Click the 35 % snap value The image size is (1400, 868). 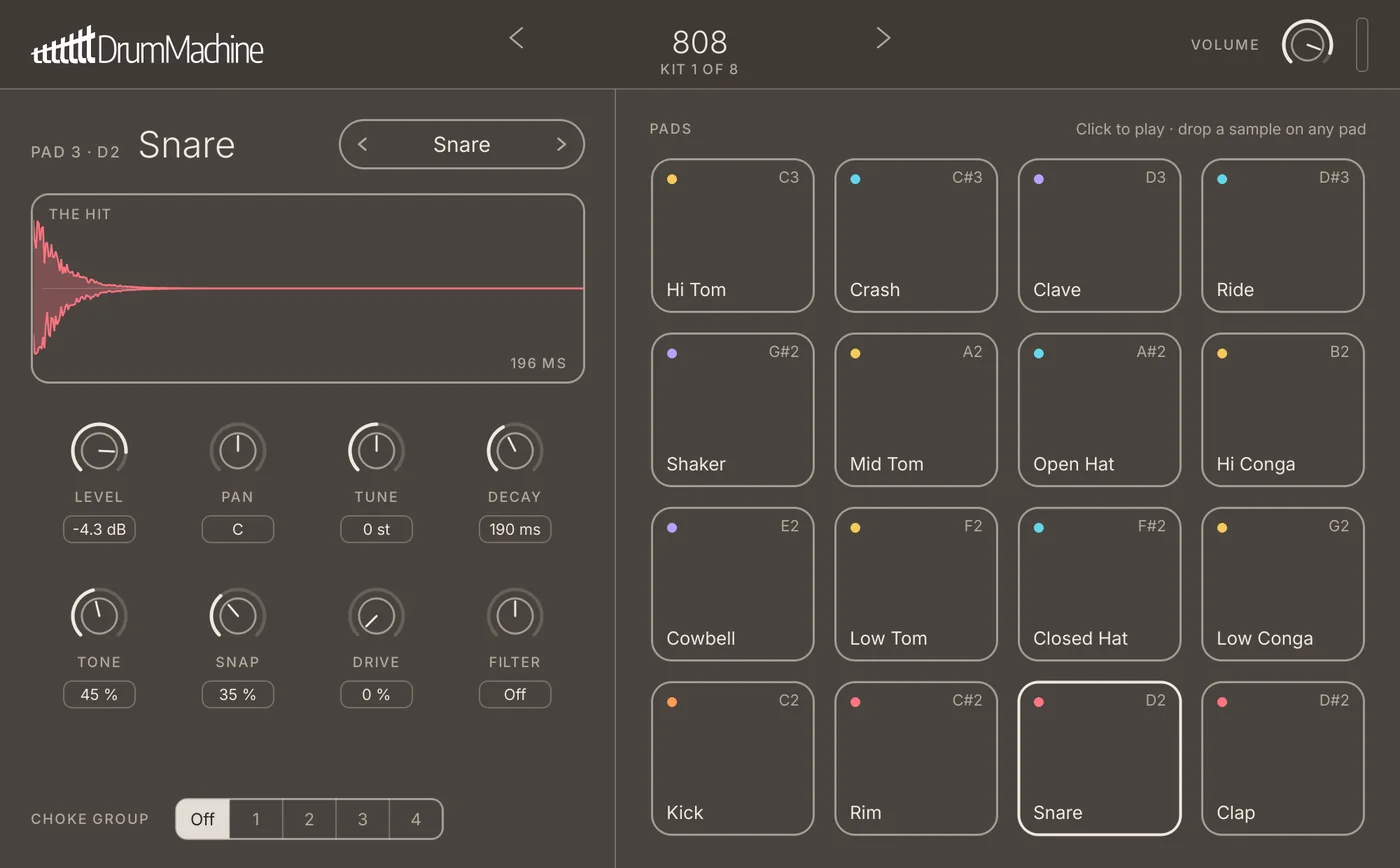coord(238,694)
